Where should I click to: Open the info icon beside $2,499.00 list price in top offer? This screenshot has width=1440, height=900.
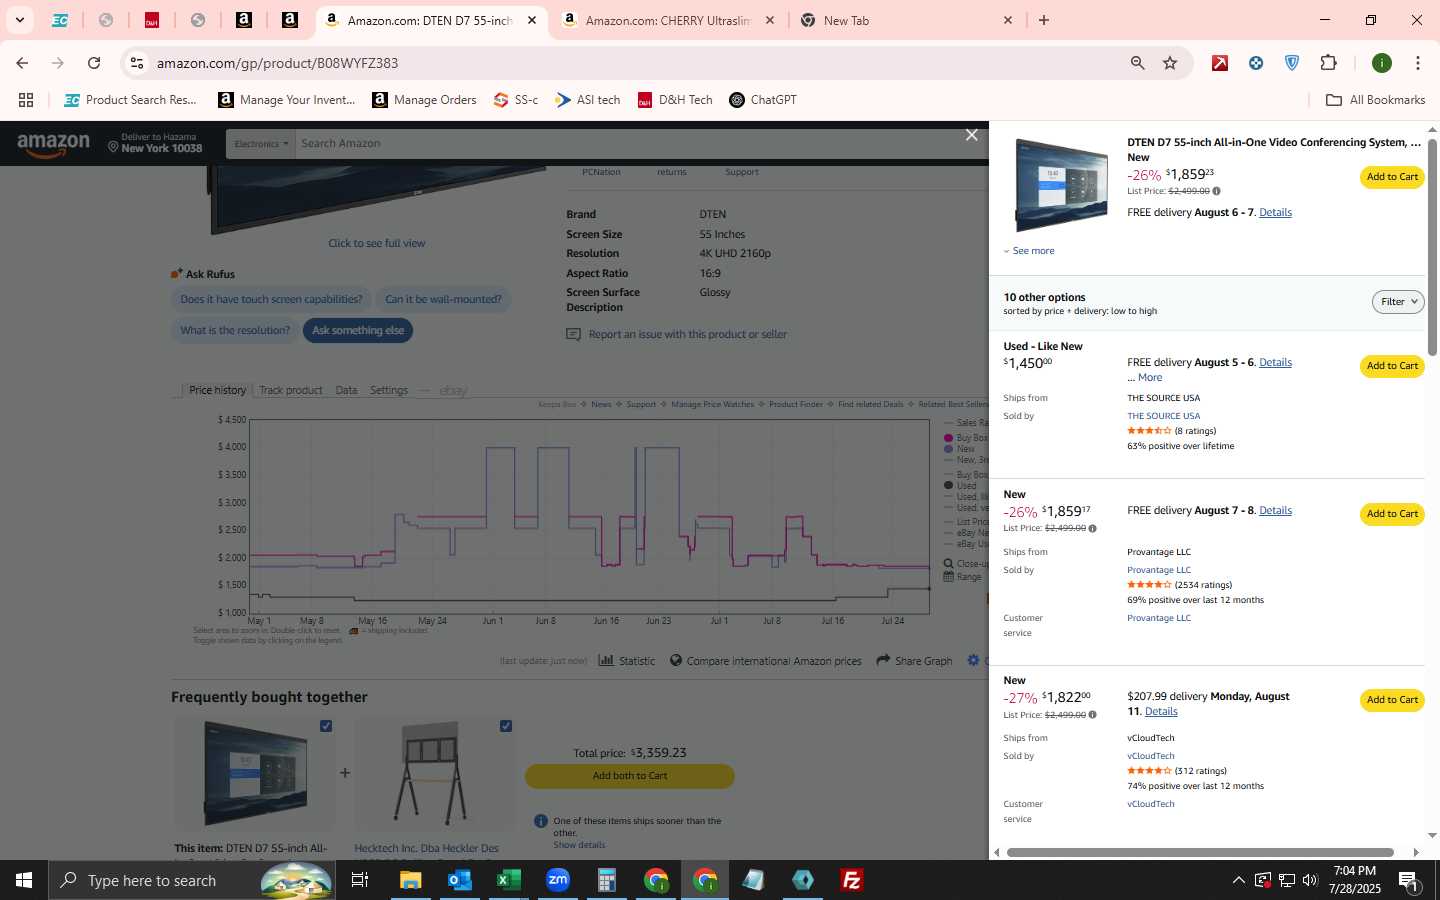pos(1216,191)
